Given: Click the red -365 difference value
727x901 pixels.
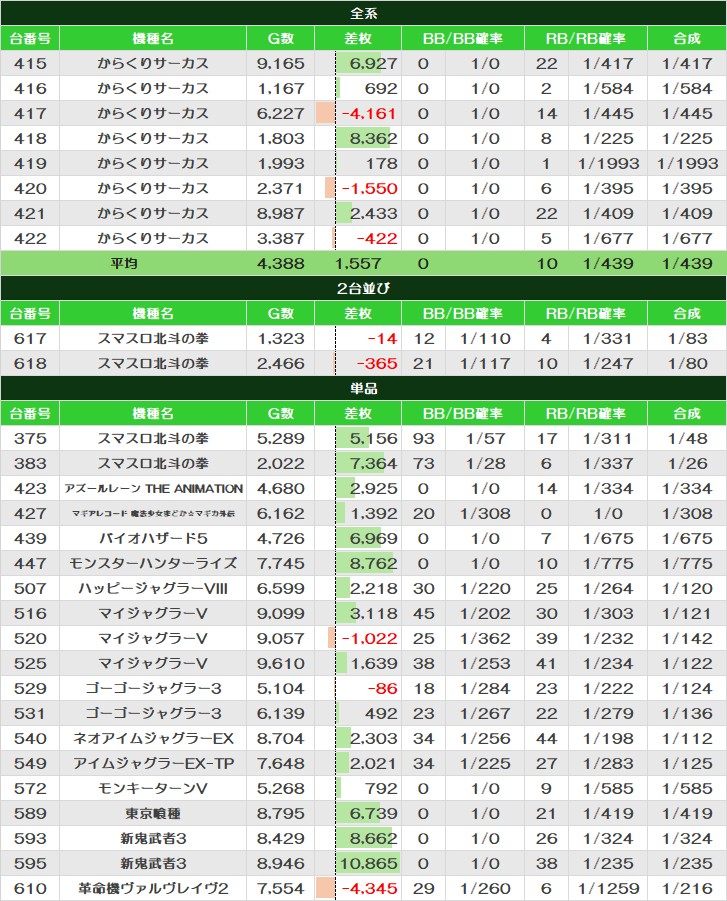Looking at the screenshot, I should tap(376, 364).
